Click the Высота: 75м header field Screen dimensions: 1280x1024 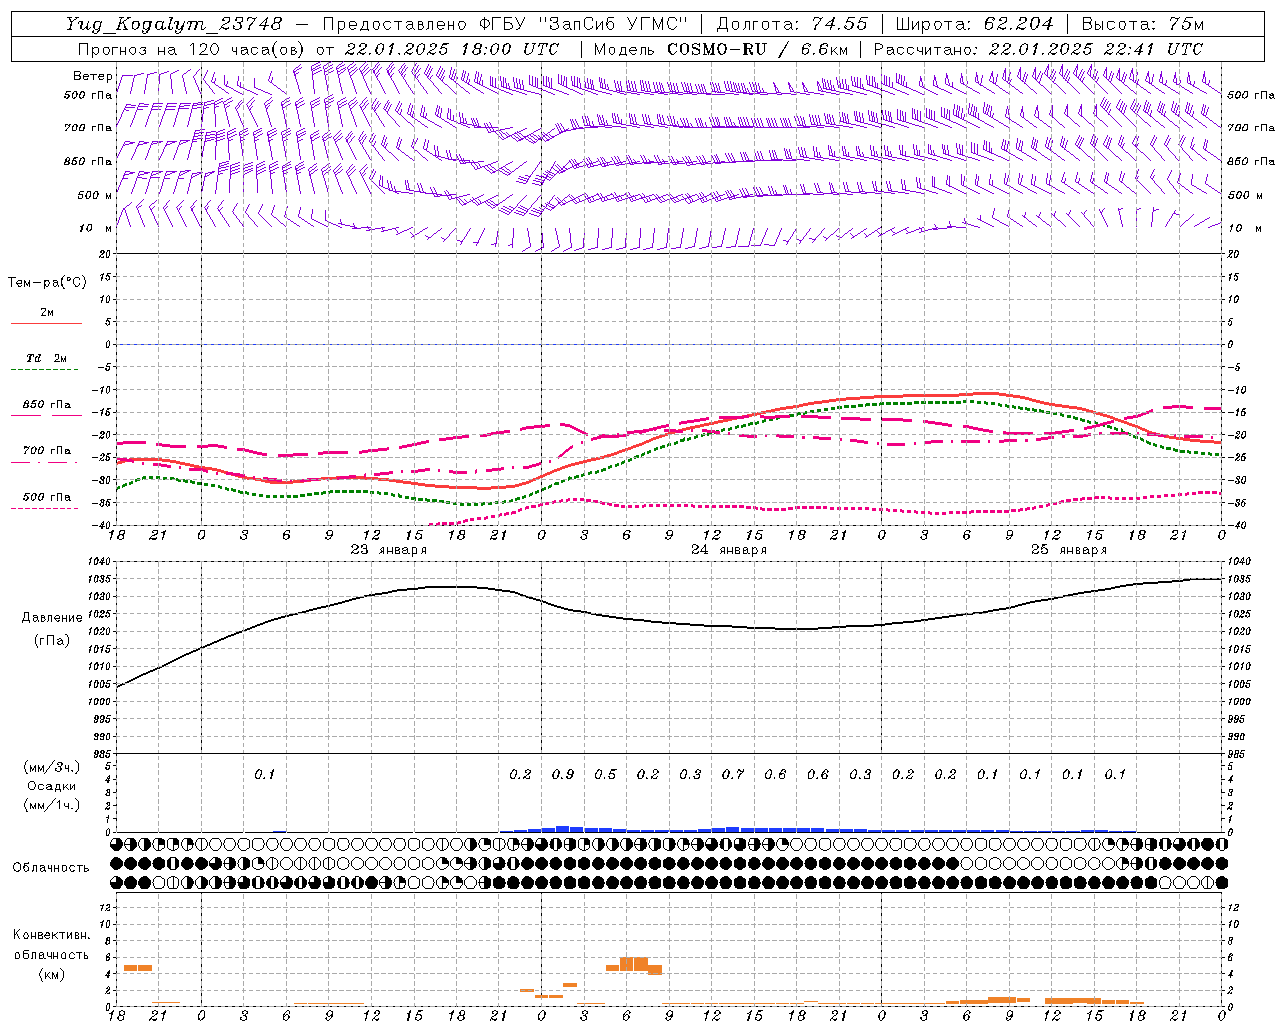[1142, 24]
